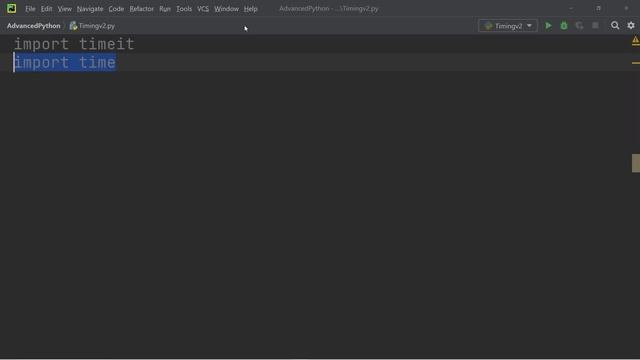Screen dimensions: 640x360
Task: Open the Refactor menu
Action: click(141, 9)
